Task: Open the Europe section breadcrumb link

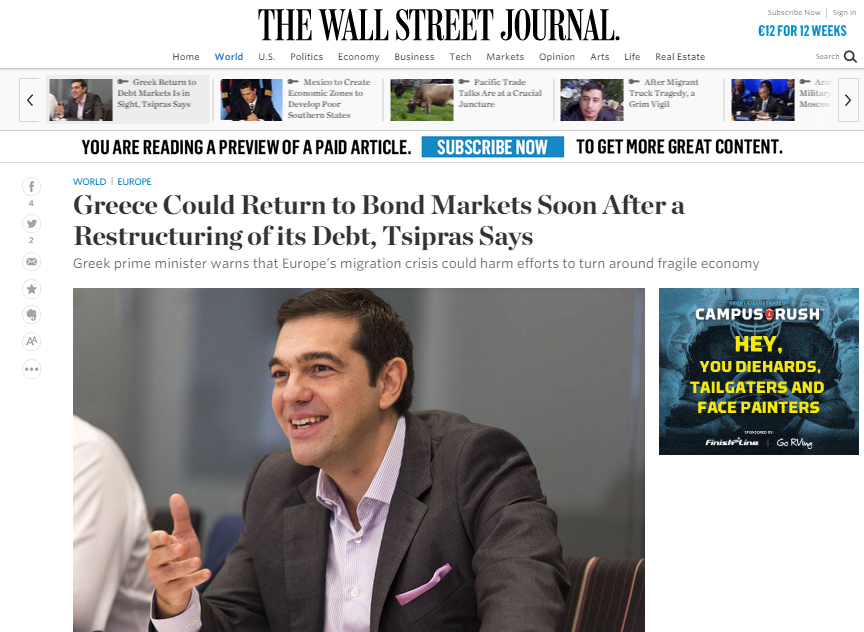Action: (x=134, y=181)
